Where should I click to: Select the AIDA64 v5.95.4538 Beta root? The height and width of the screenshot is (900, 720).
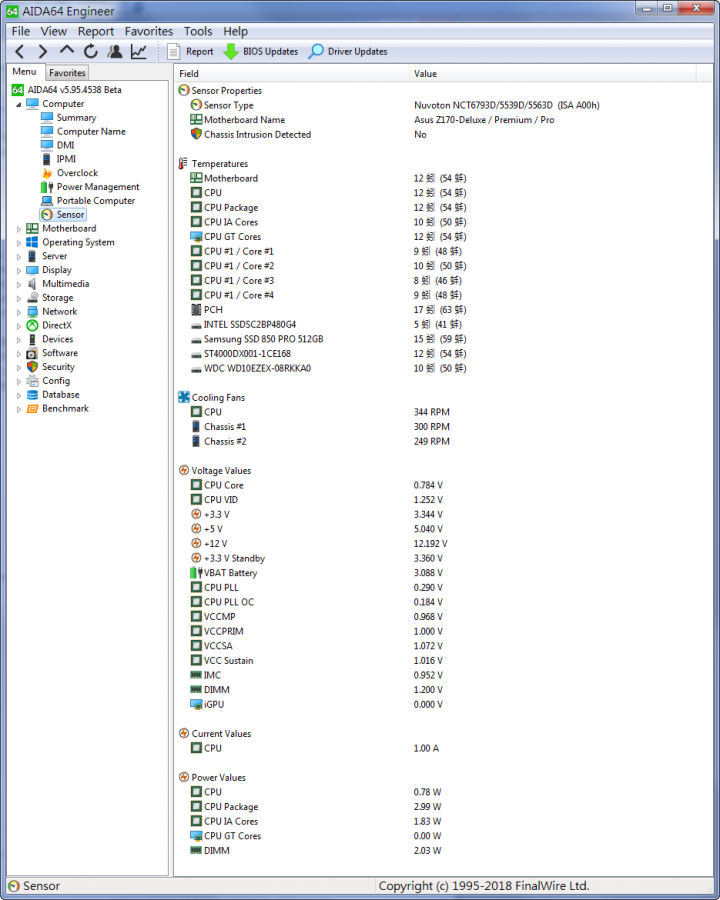pyautogui.click(x=75, y=90)
